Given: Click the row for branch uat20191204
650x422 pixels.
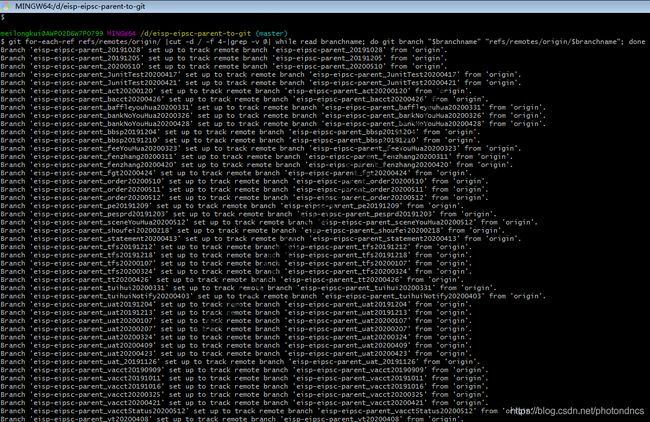Looking at the screenshot, I should (x=236, y=304).
